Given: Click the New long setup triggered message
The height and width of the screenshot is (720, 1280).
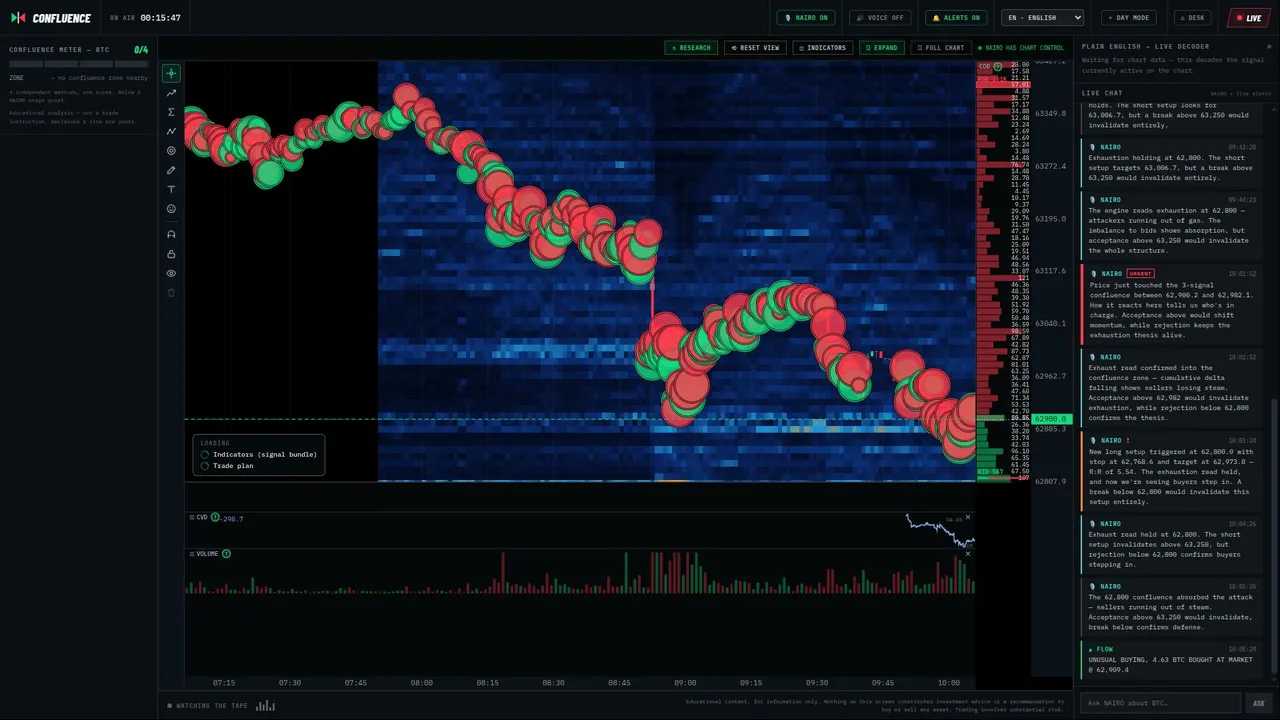Looking at the screenshot, I should [x=1174, y=471].
